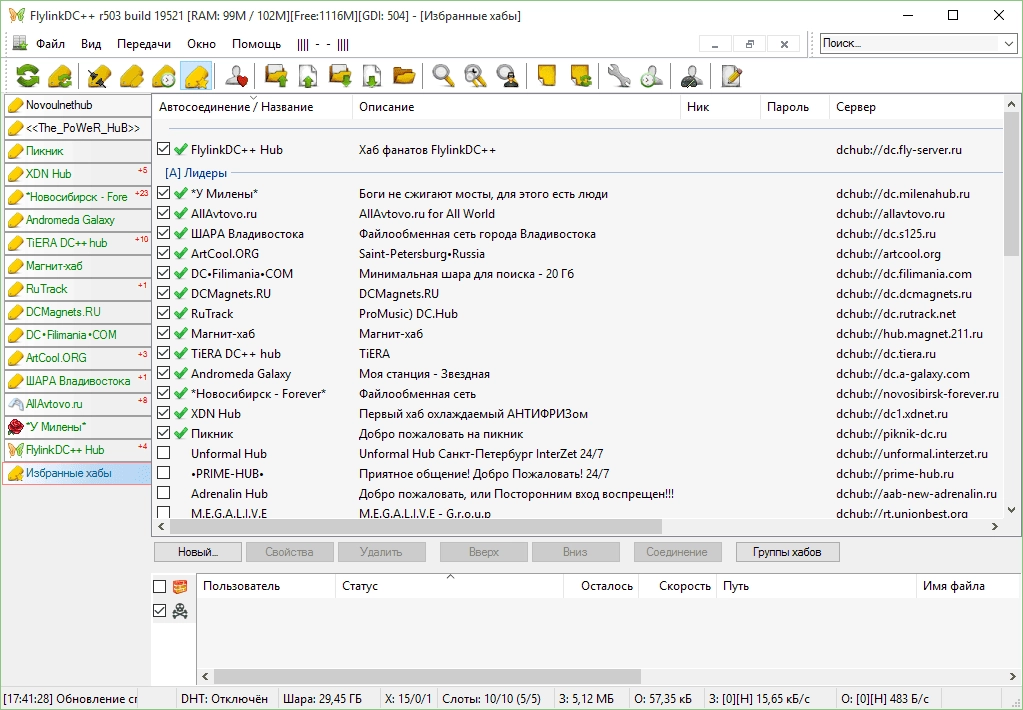The width and height of the screenshot is (1023, 710).
Task: Click the Удалить button
Action: [x=381, y=552]
